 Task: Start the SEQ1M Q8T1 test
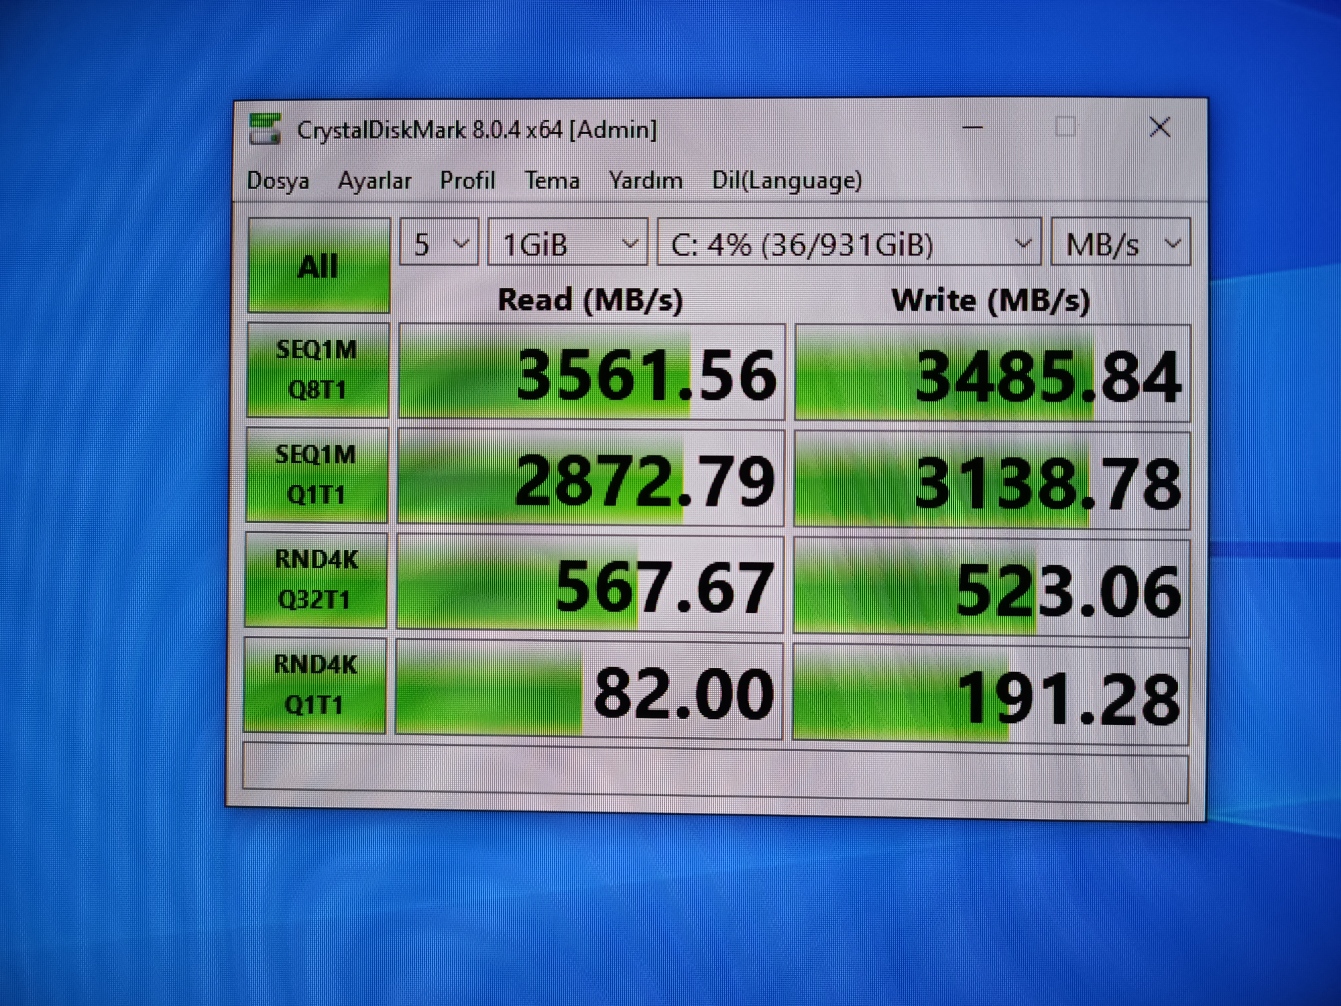click(317, 370)
